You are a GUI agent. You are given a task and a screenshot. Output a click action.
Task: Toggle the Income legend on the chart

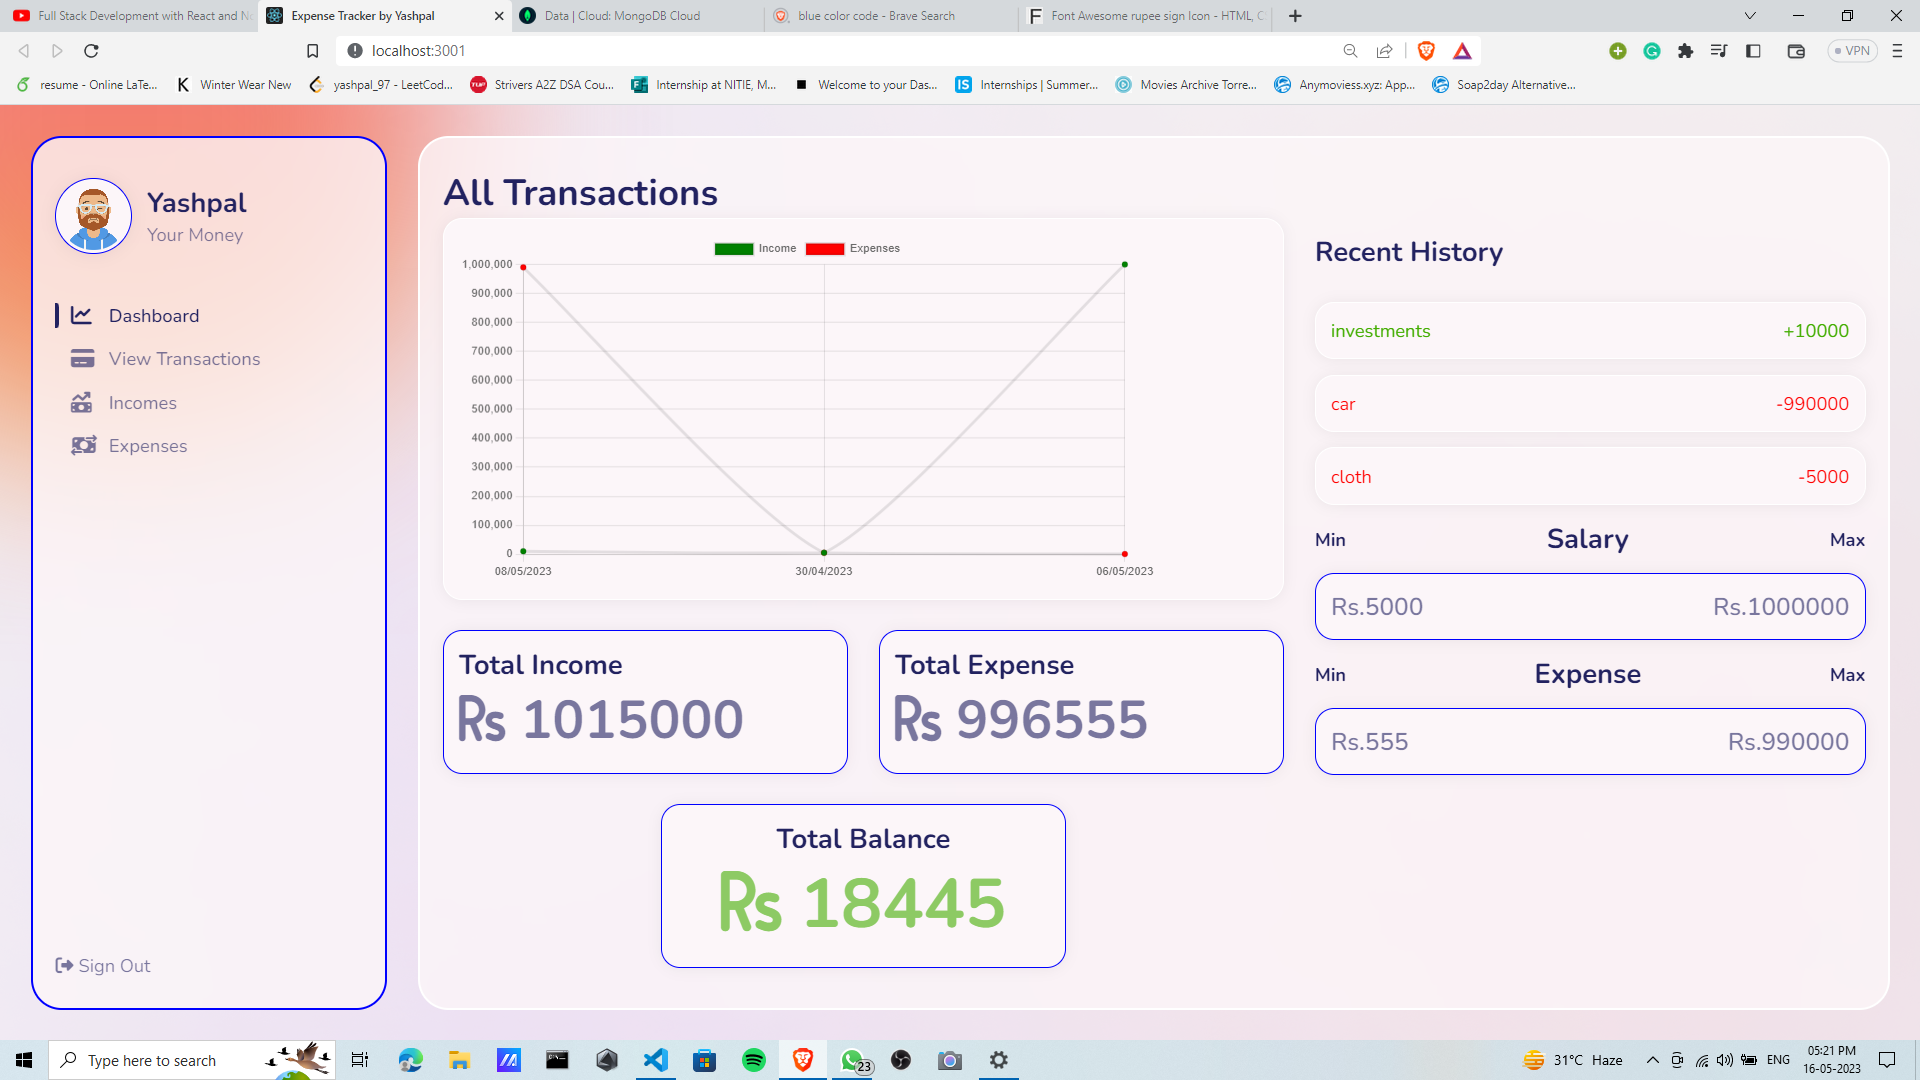coord(755,248)
